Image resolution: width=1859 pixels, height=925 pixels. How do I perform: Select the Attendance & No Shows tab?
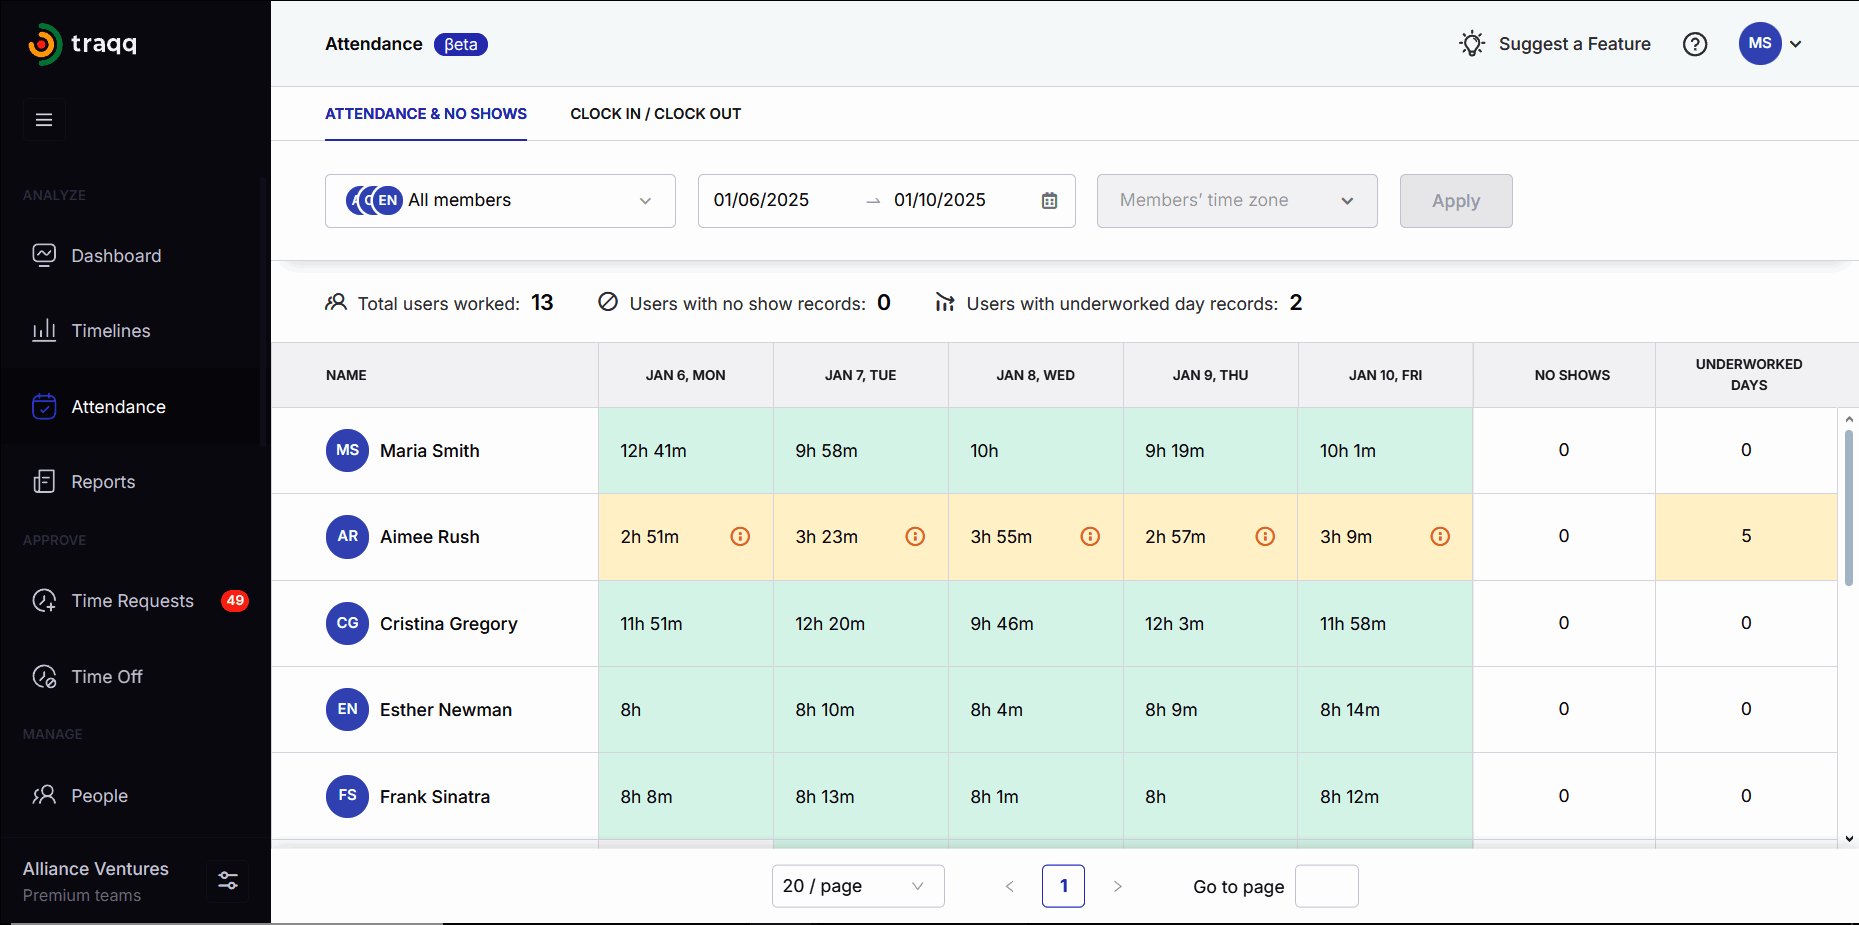(425, 113)
